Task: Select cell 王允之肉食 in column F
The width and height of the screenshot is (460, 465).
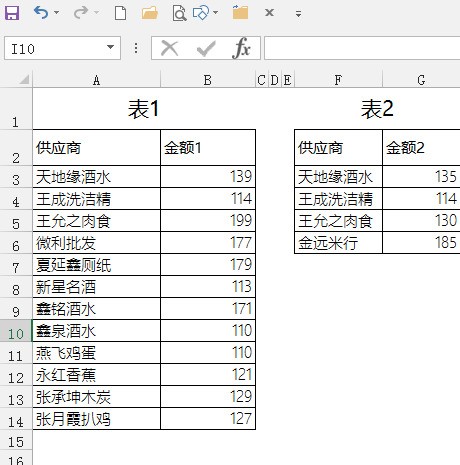Action: (338, 221)
